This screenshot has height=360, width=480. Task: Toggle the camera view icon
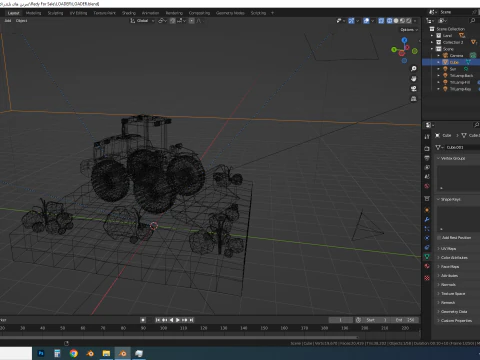[x=414, y=89]
